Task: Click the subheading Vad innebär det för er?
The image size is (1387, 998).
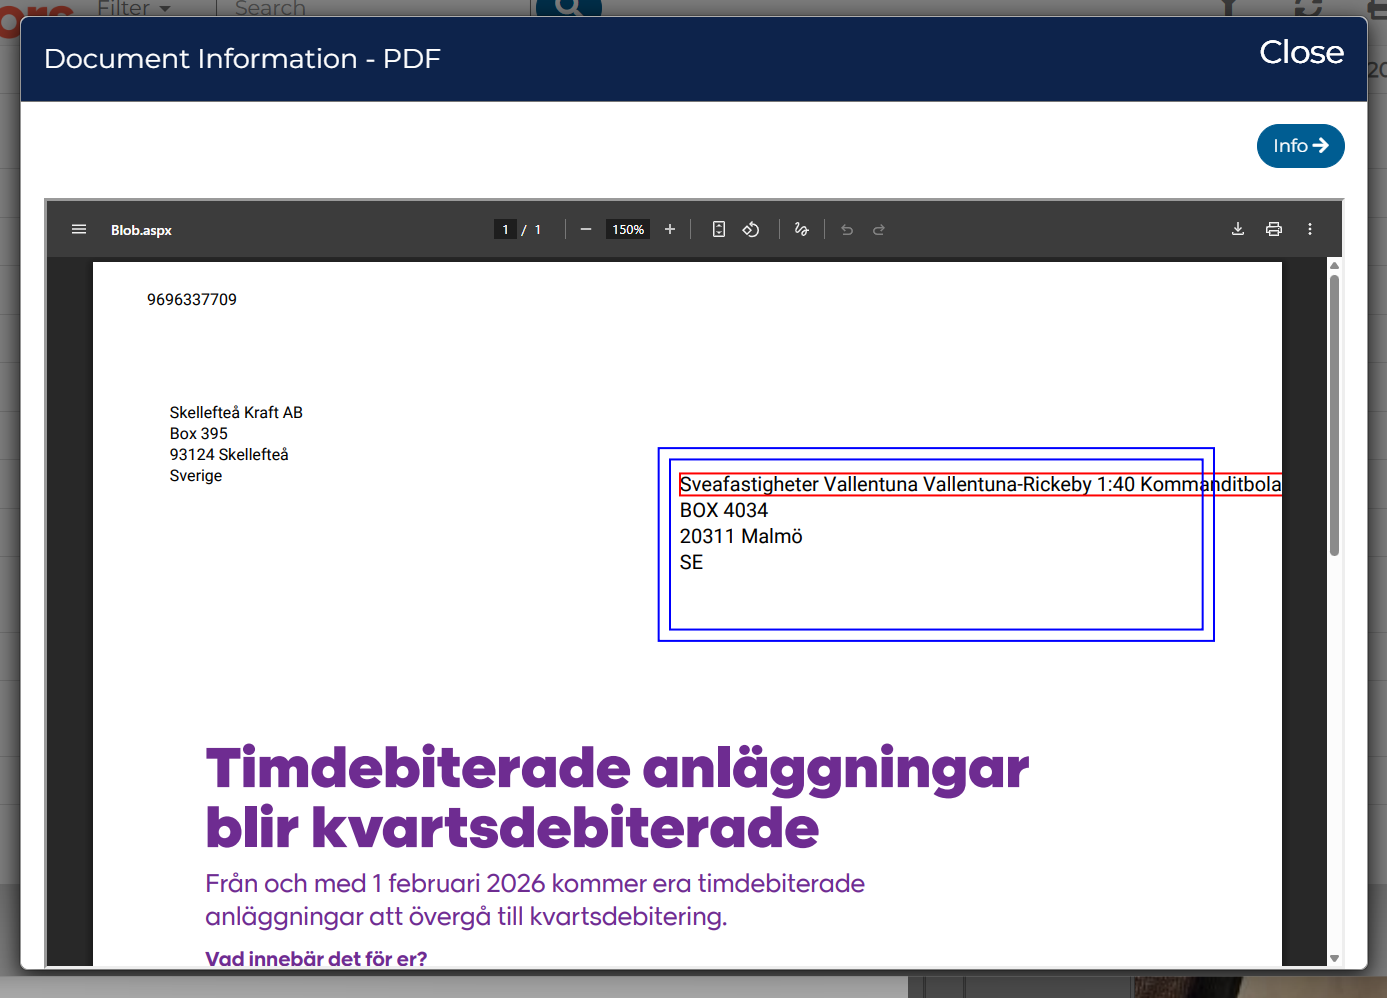Action: tap(316, 958)
